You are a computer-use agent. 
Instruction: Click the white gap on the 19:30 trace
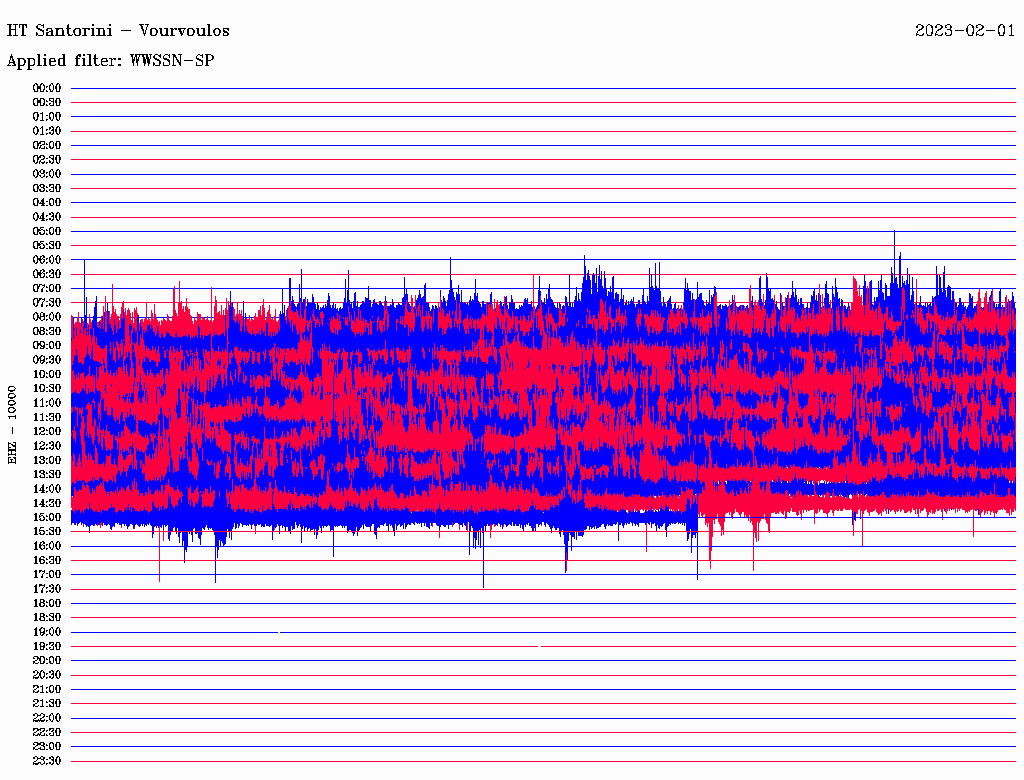coord(540,646)
